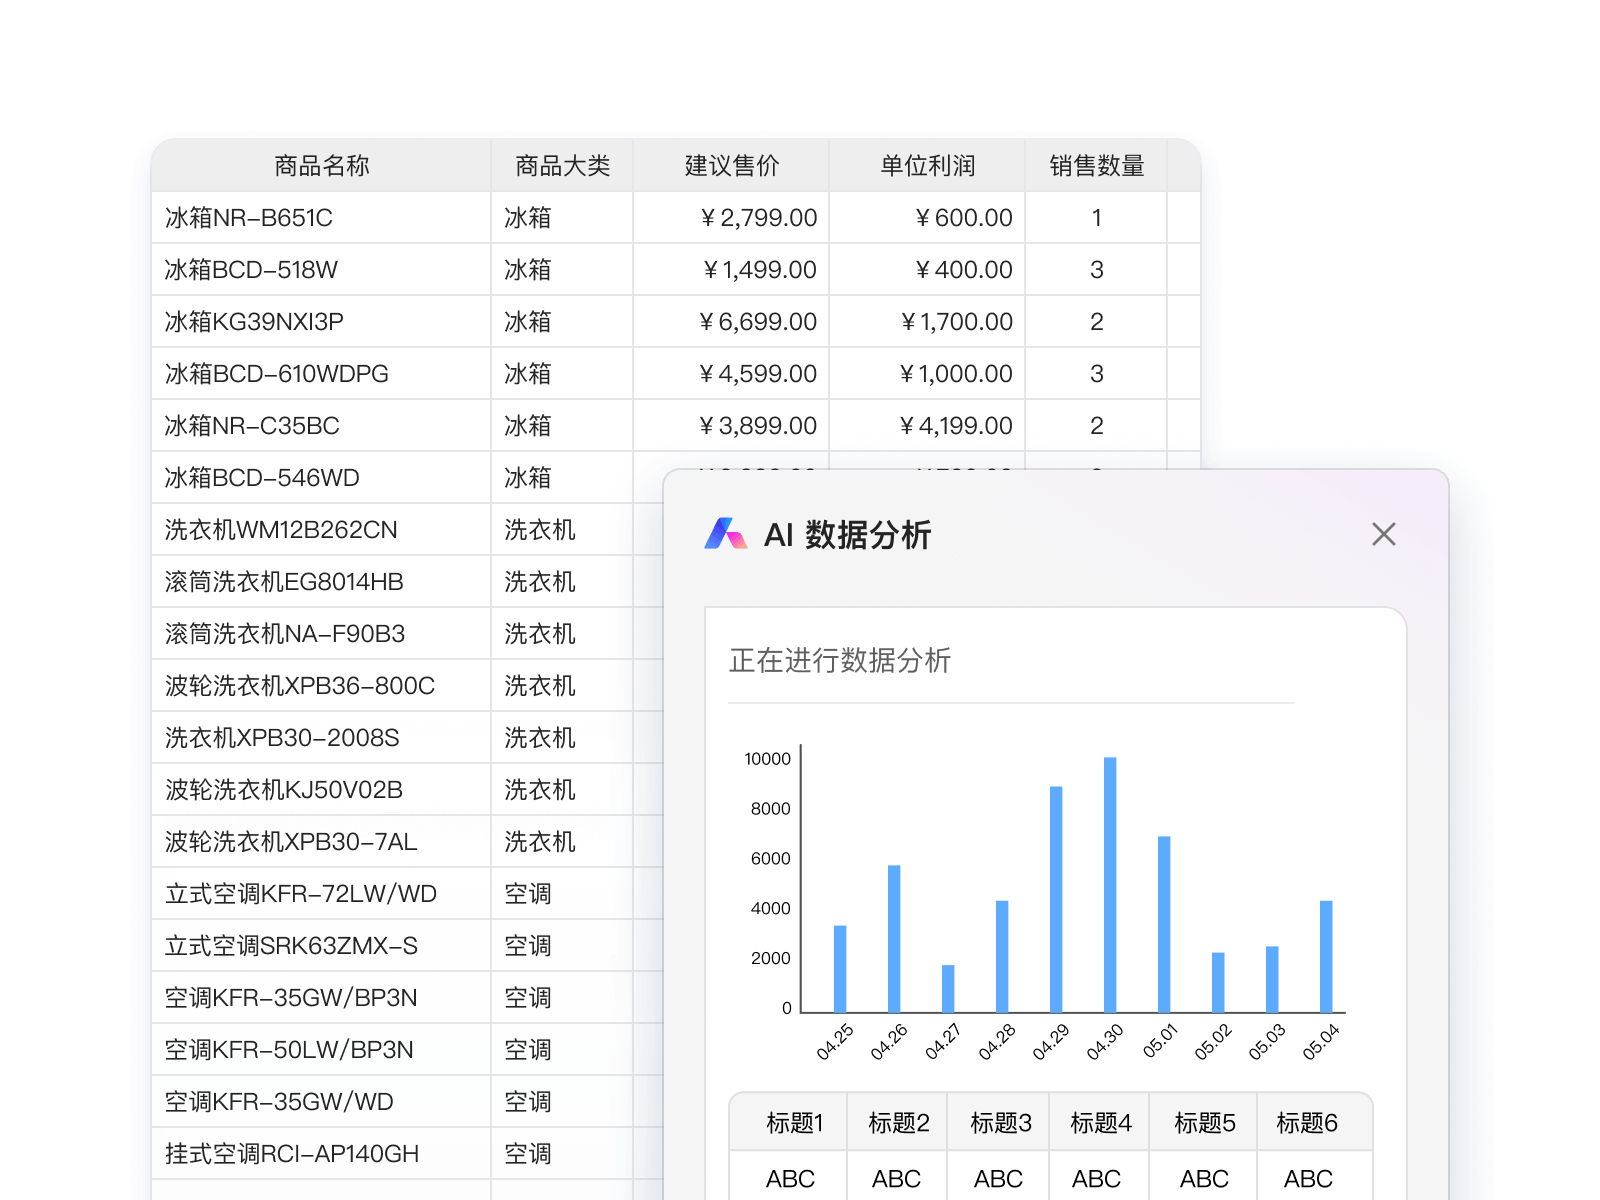The image size is (1600, 1200).
Task: Click price cell ¥4,599.00
Action: point(731,374)
